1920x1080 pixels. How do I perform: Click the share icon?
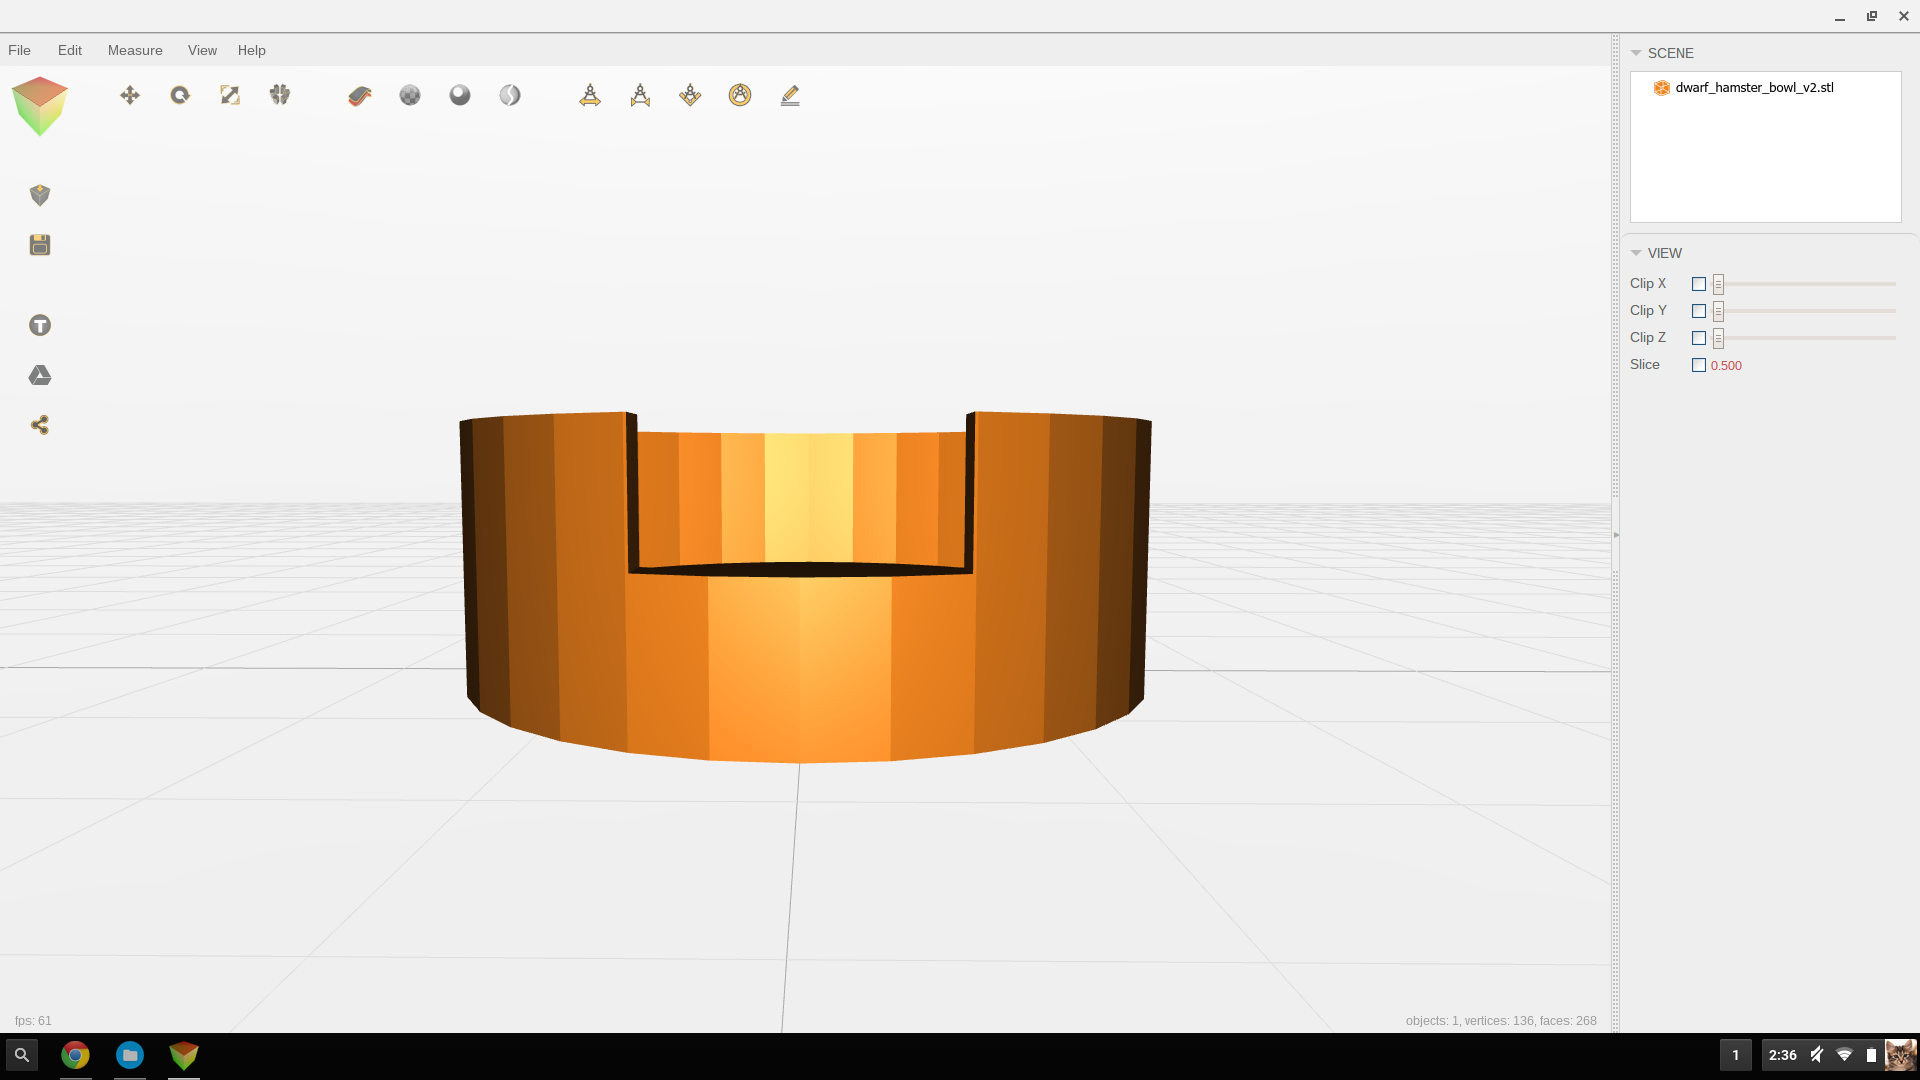click(40, 425)
